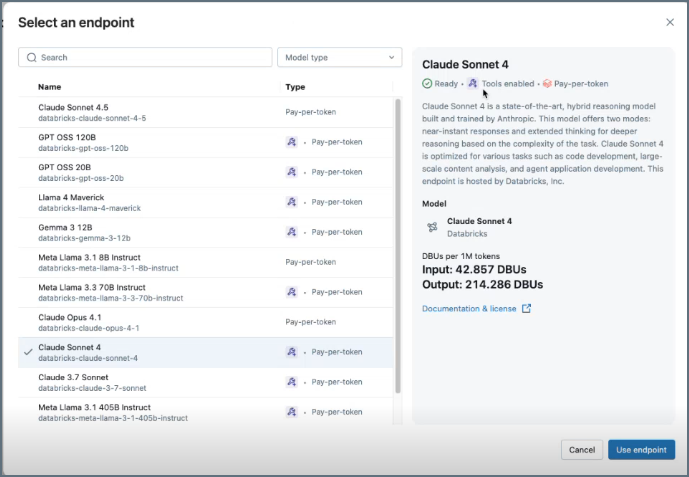Image resolution: width=689 pixels, height=477 pixels.
Task: Click the red Pay-per-token icon in details panel
Action: 547,83
